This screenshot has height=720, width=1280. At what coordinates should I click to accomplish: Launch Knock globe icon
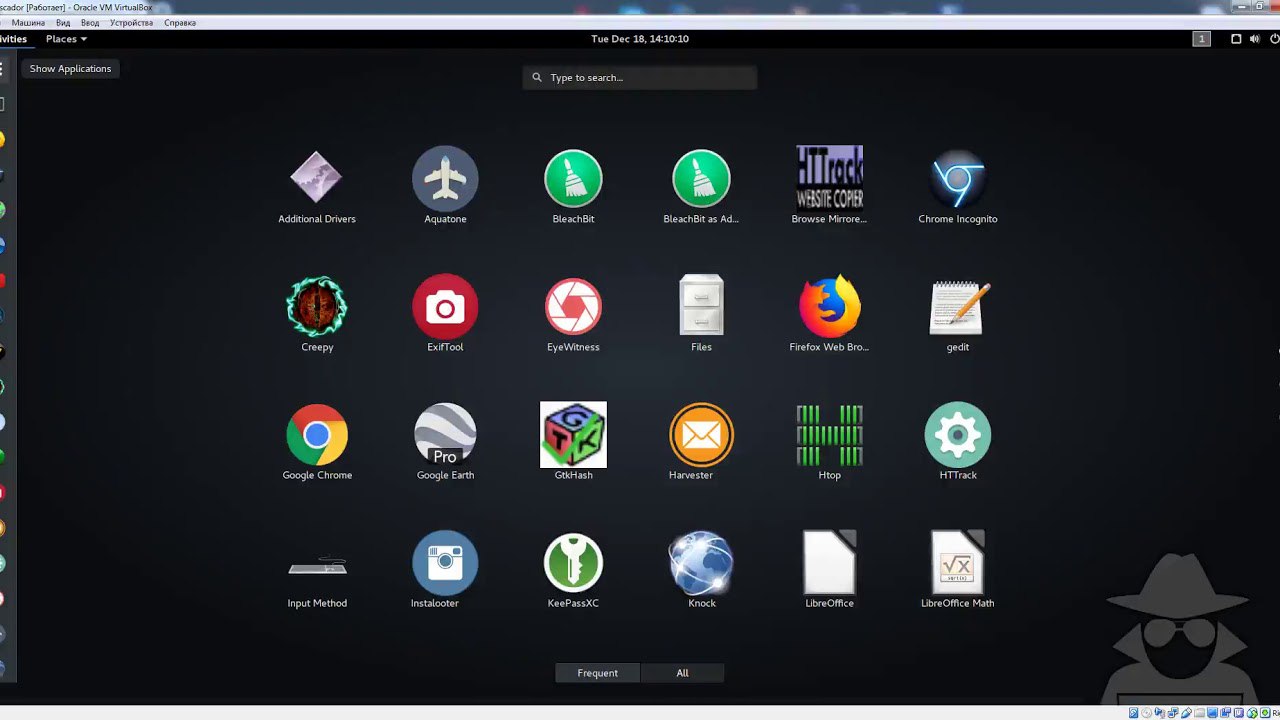pos(701,563)
